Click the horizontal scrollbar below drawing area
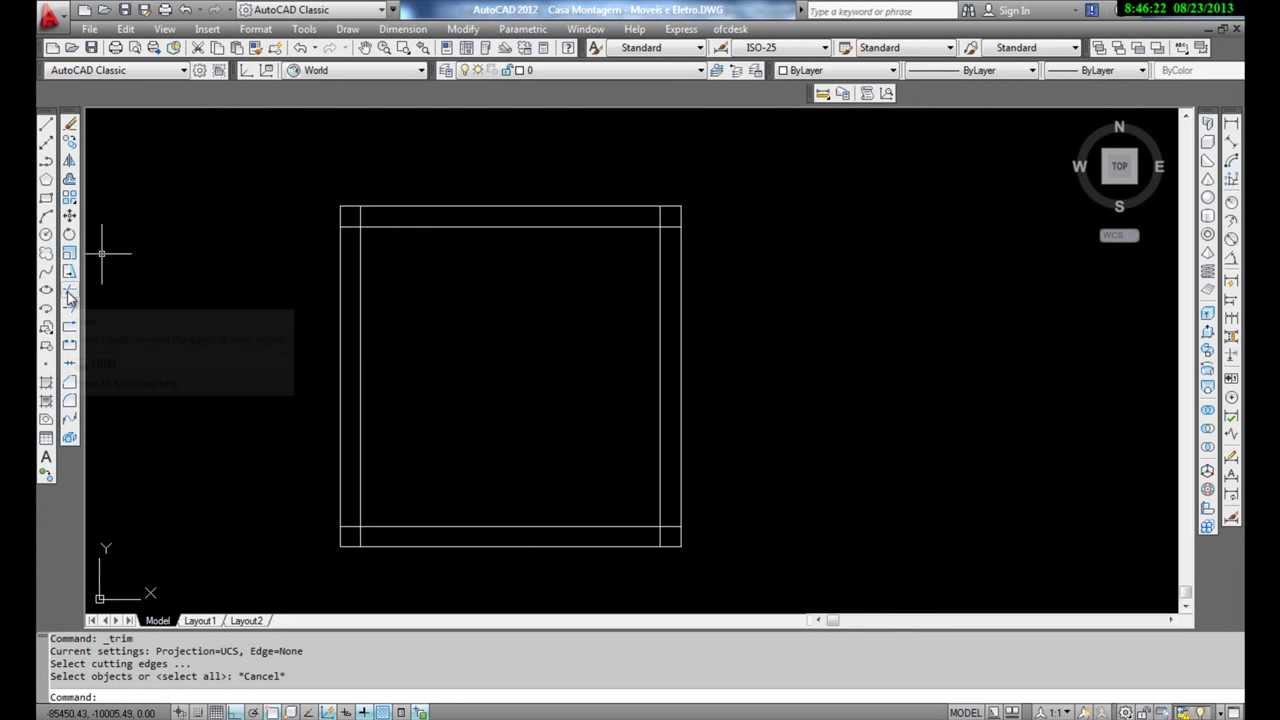 point(995,620)
